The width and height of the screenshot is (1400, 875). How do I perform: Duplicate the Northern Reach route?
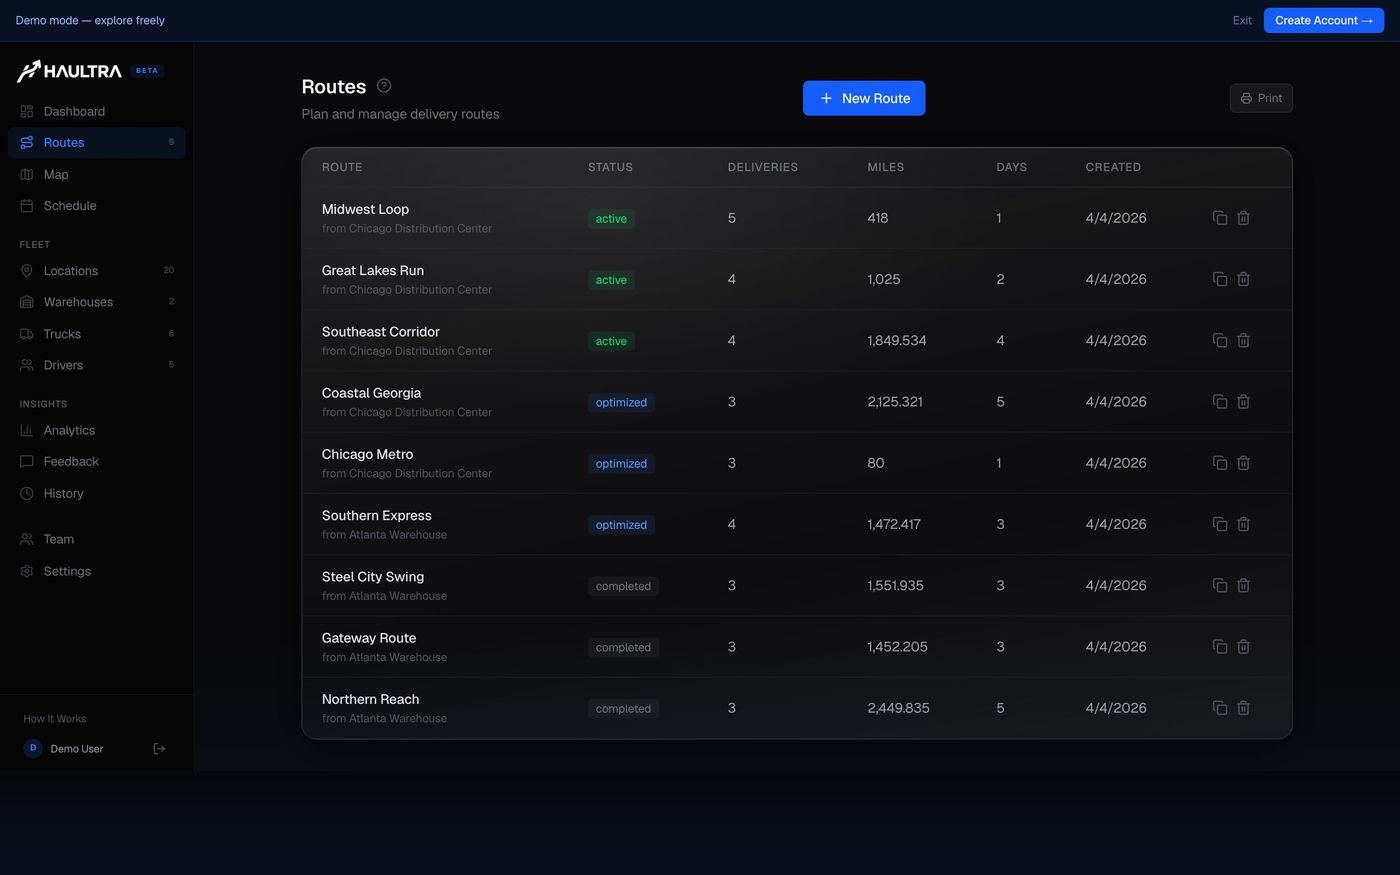coord(1220,708)
